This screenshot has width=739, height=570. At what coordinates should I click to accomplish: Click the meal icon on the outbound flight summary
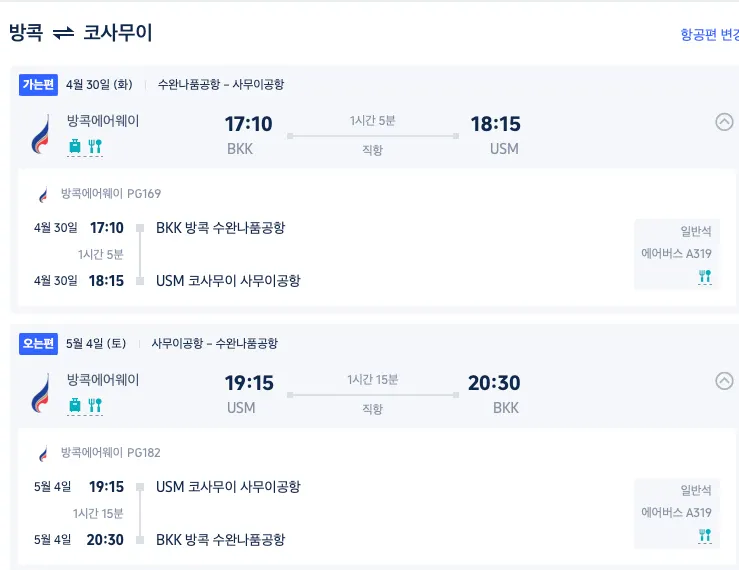[96, 147]
